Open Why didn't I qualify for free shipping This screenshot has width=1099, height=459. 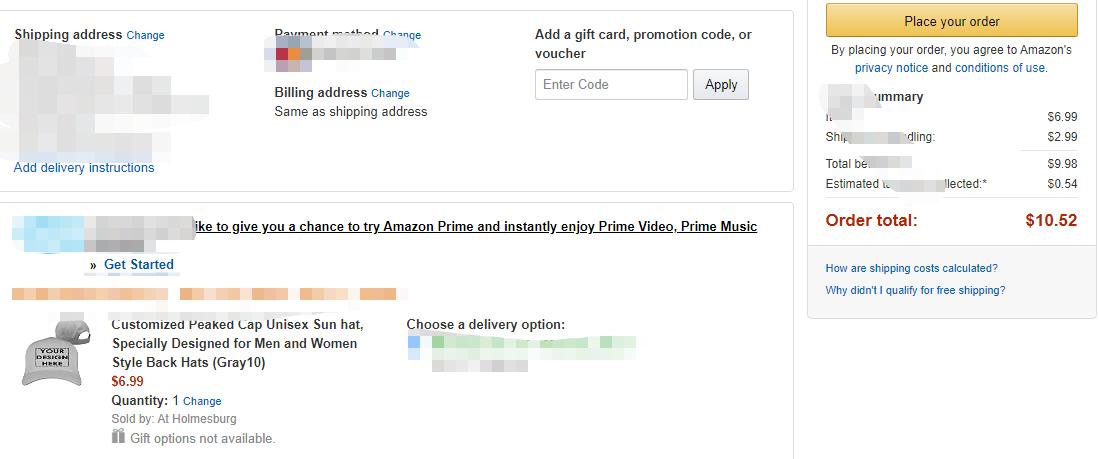[915, 290]
